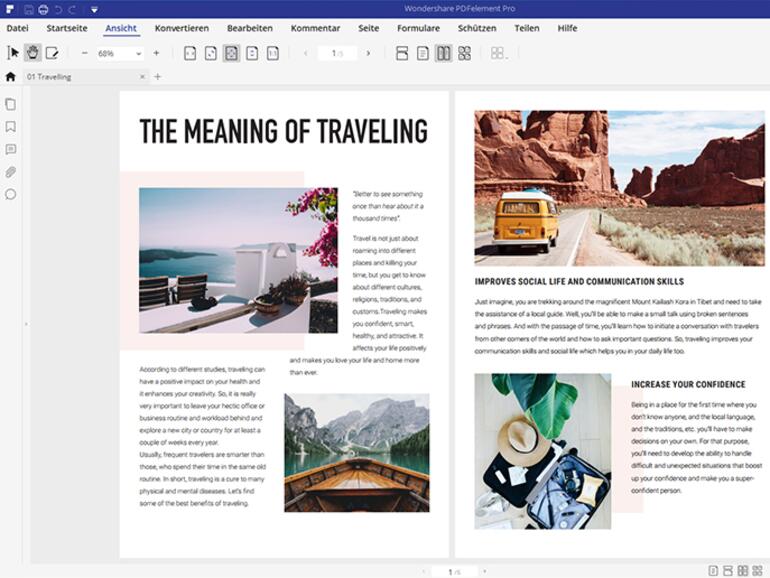Viewport: 770px width, 578px height.
Task: Switch to the Kommentar tab
Action: tap(315, 28)
